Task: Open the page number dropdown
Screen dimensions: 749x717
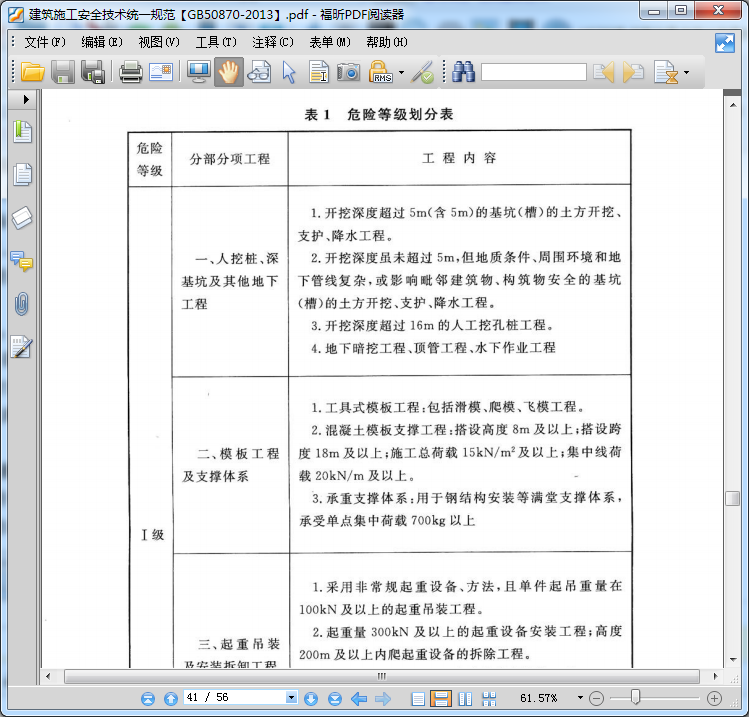Action: click(291, 697)
